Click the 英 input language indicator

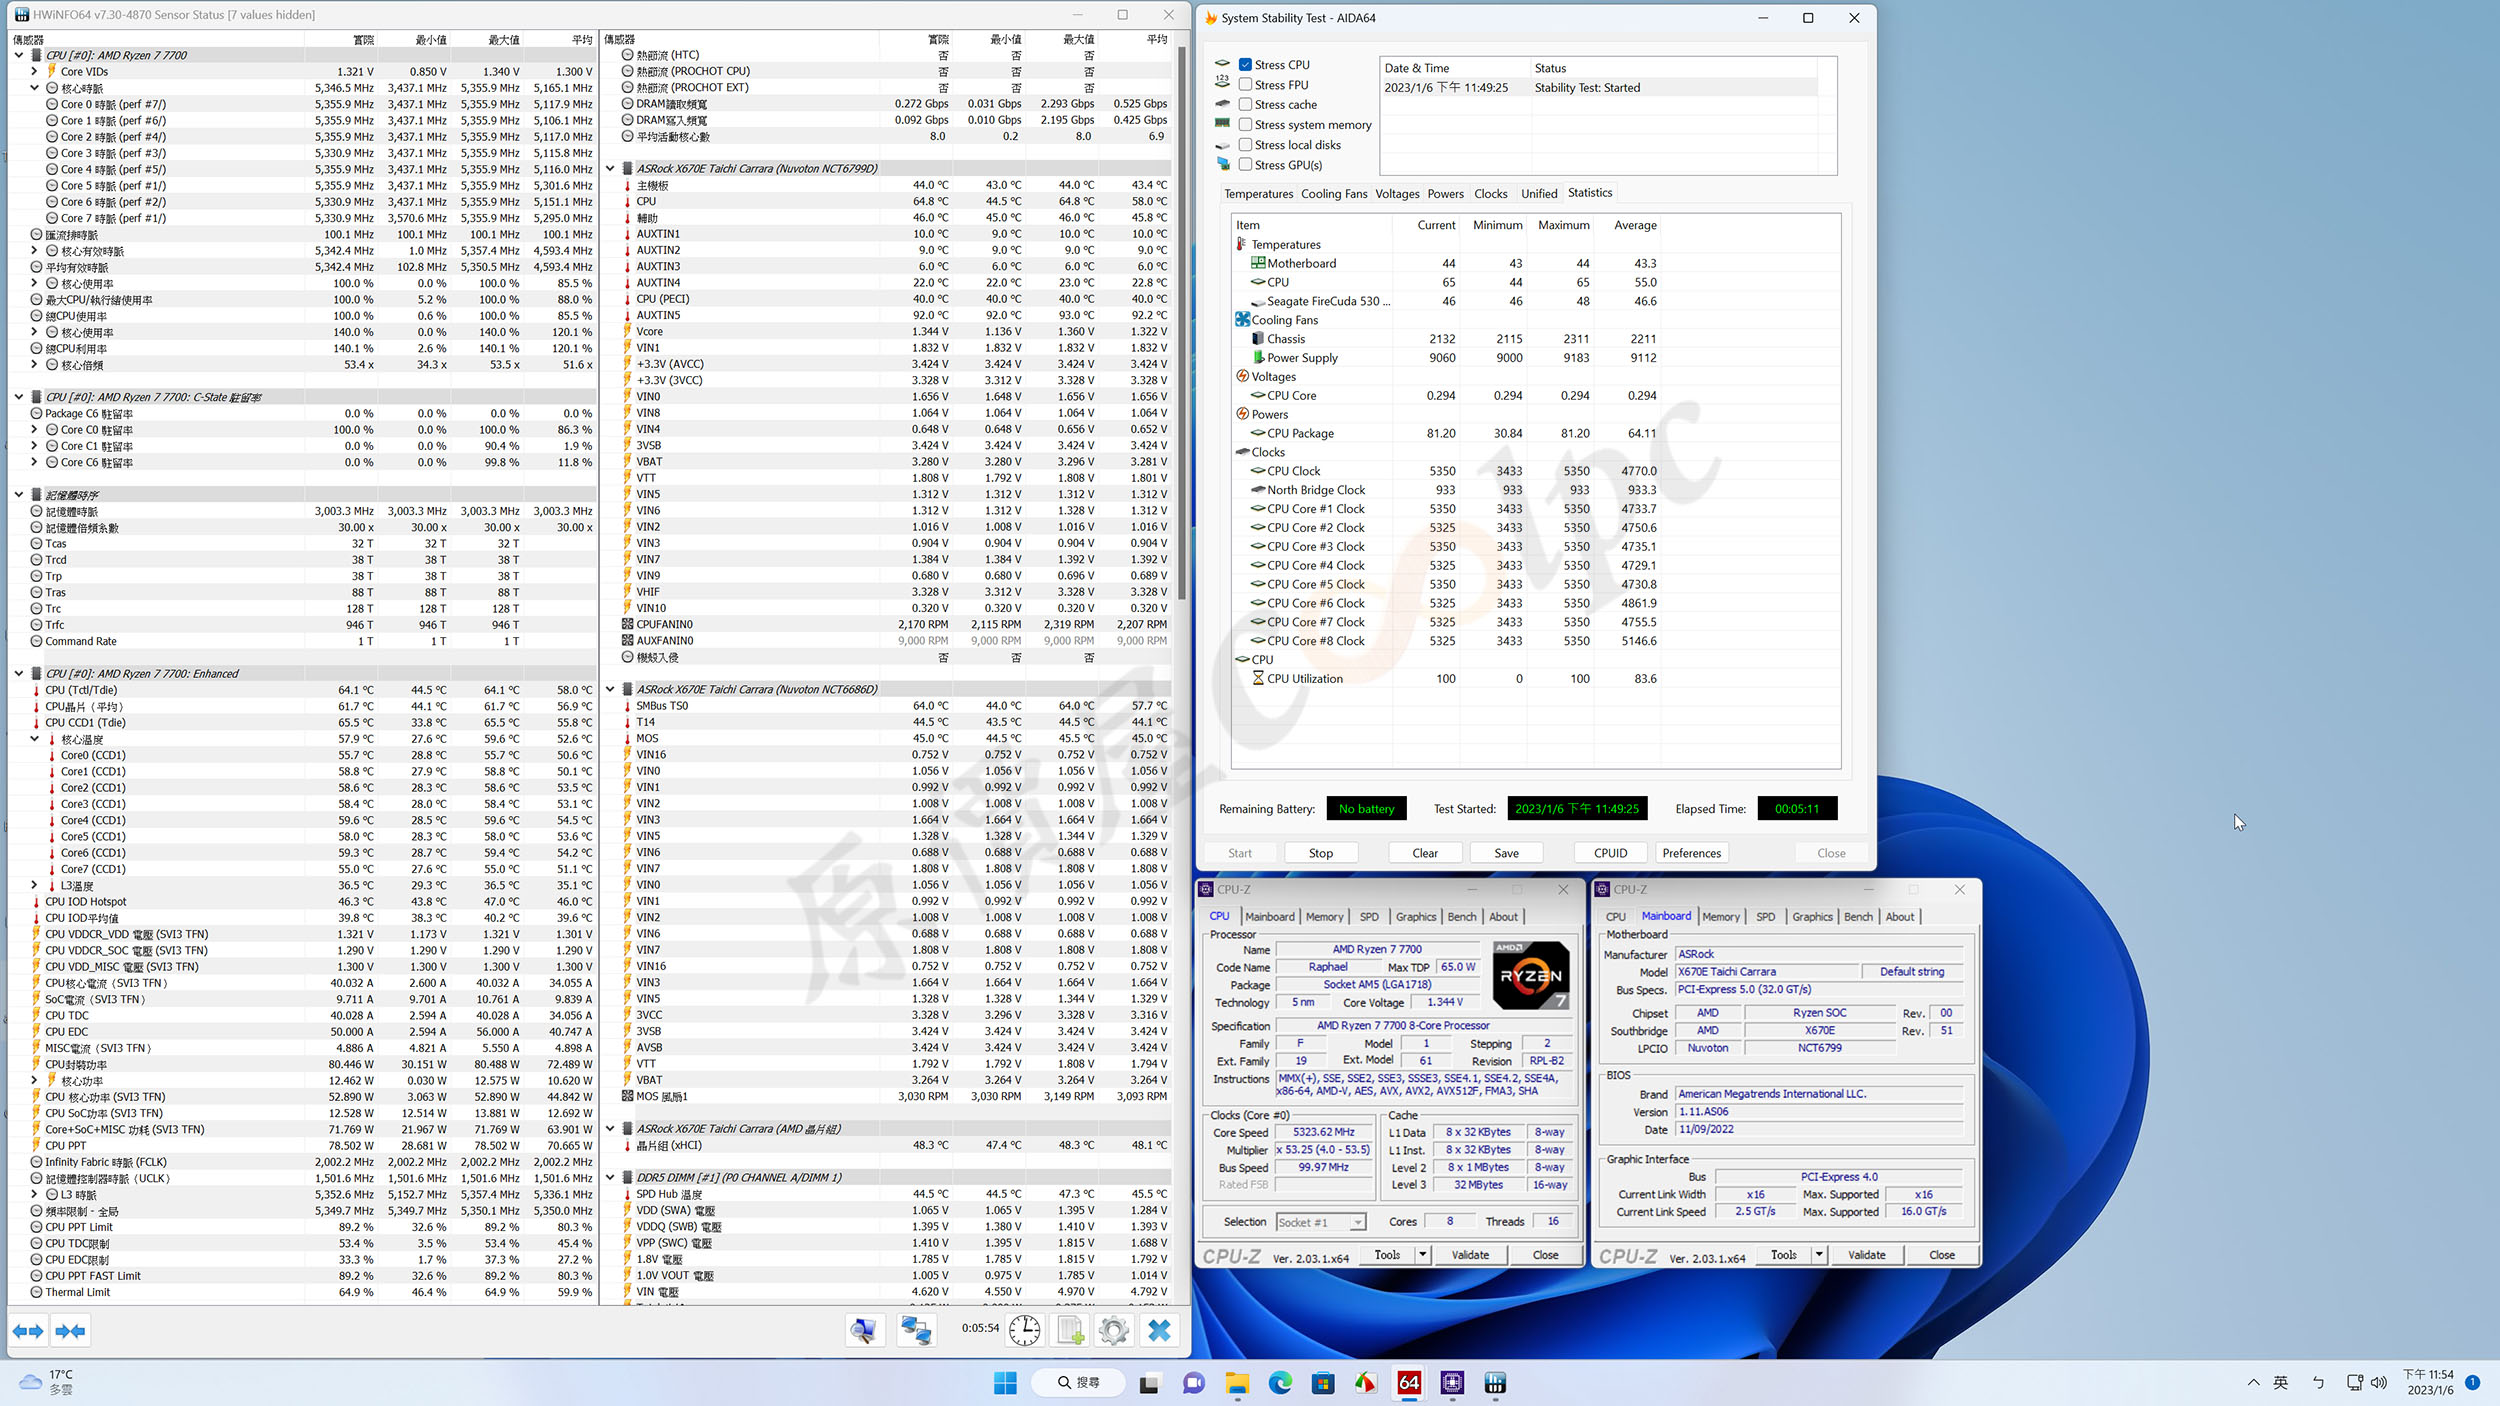pos(2281,1383)
